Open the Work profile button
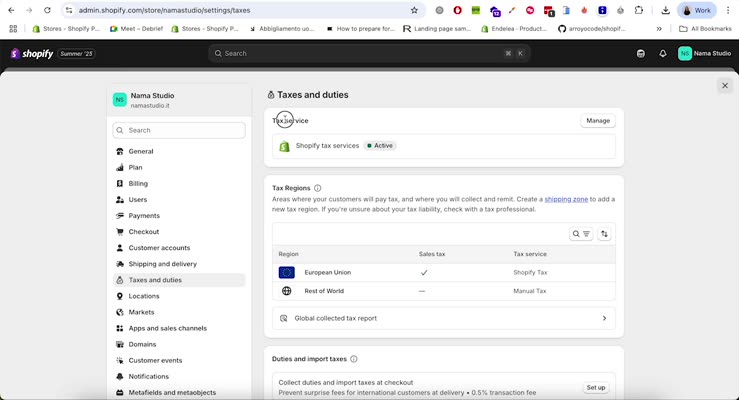 pos(697,10)
